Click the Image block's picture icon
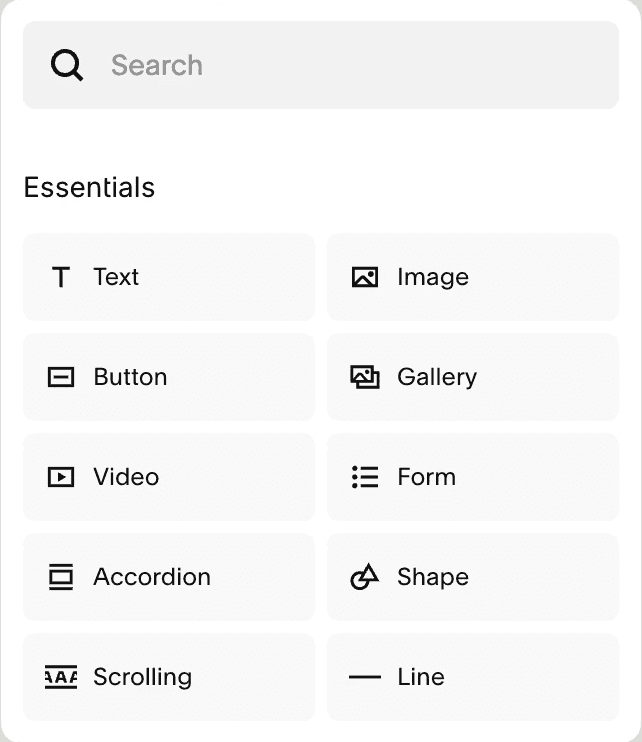 [x=365, y=277]
